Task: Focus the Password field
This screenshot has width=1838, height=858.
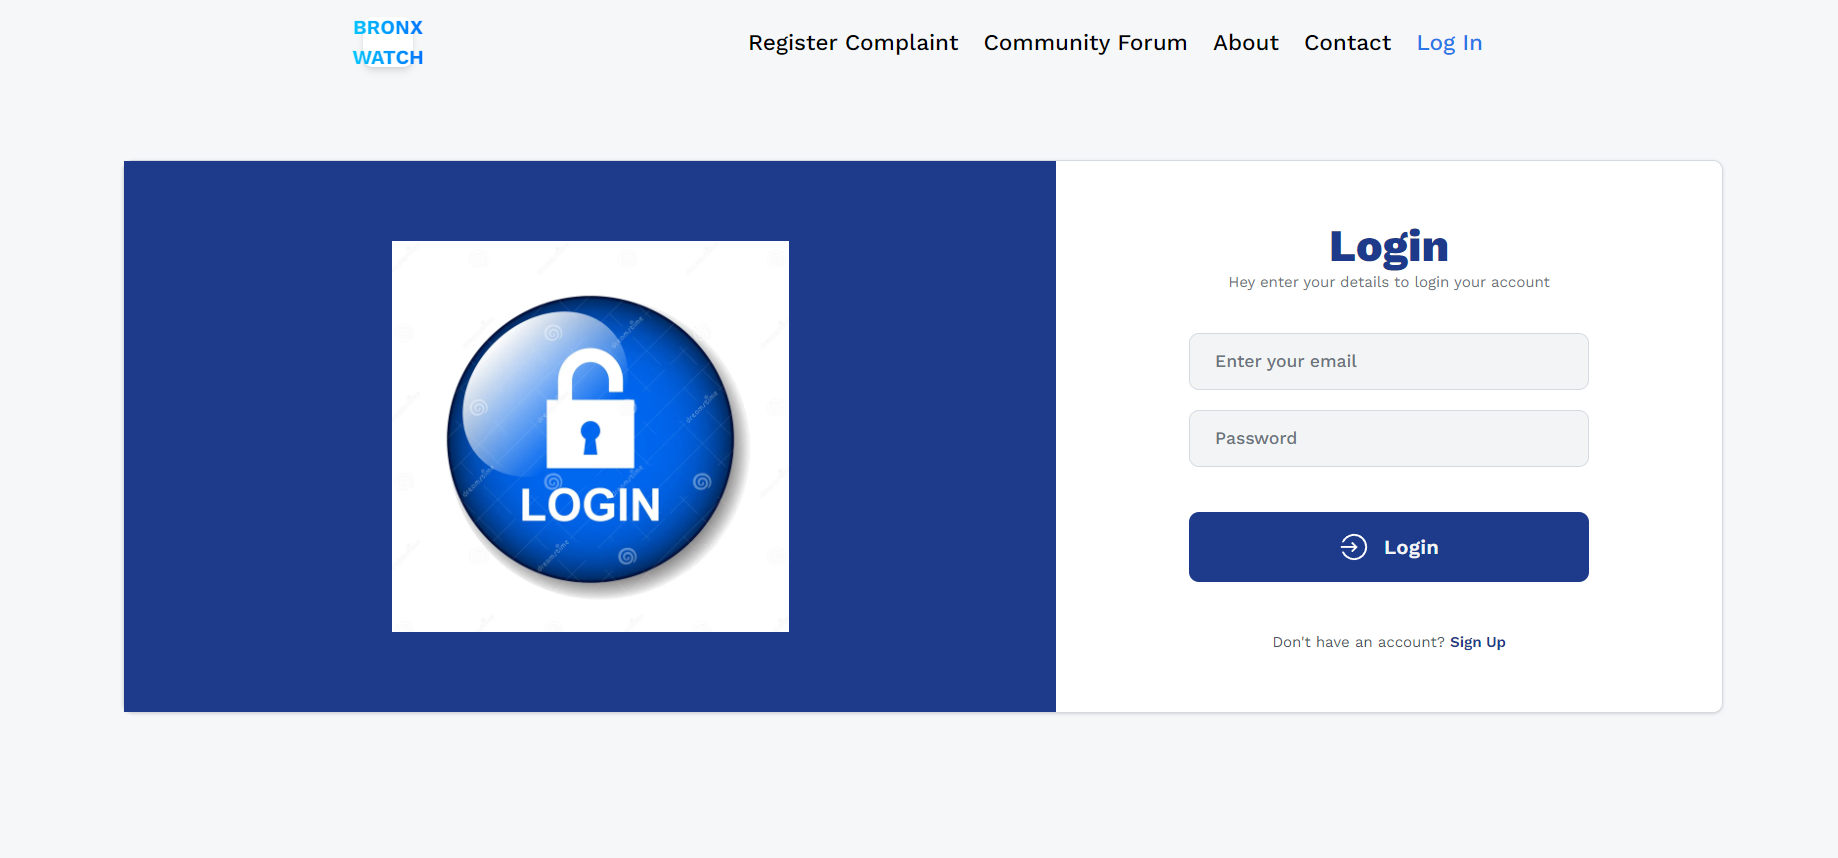Action: tap(1388, 438)
